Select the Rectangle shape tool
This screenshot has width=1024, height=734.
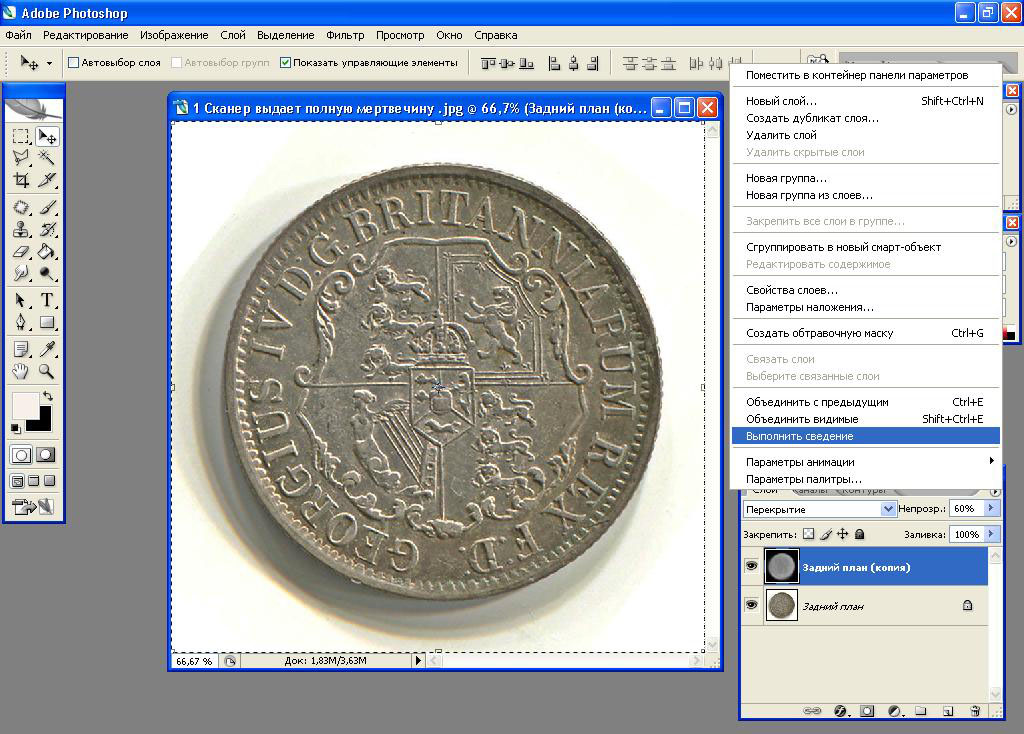[47, 322]
